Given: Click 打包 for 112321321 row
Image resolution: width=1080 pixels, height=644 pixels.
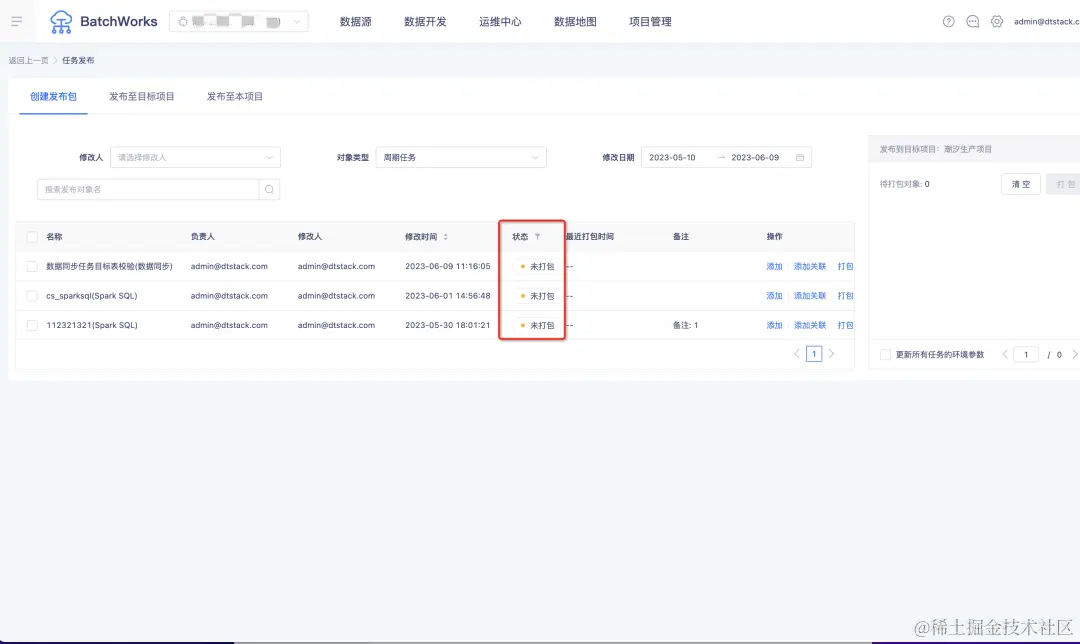Looking at the screenshot, I should pyautogui.click(x=845, y=325).
